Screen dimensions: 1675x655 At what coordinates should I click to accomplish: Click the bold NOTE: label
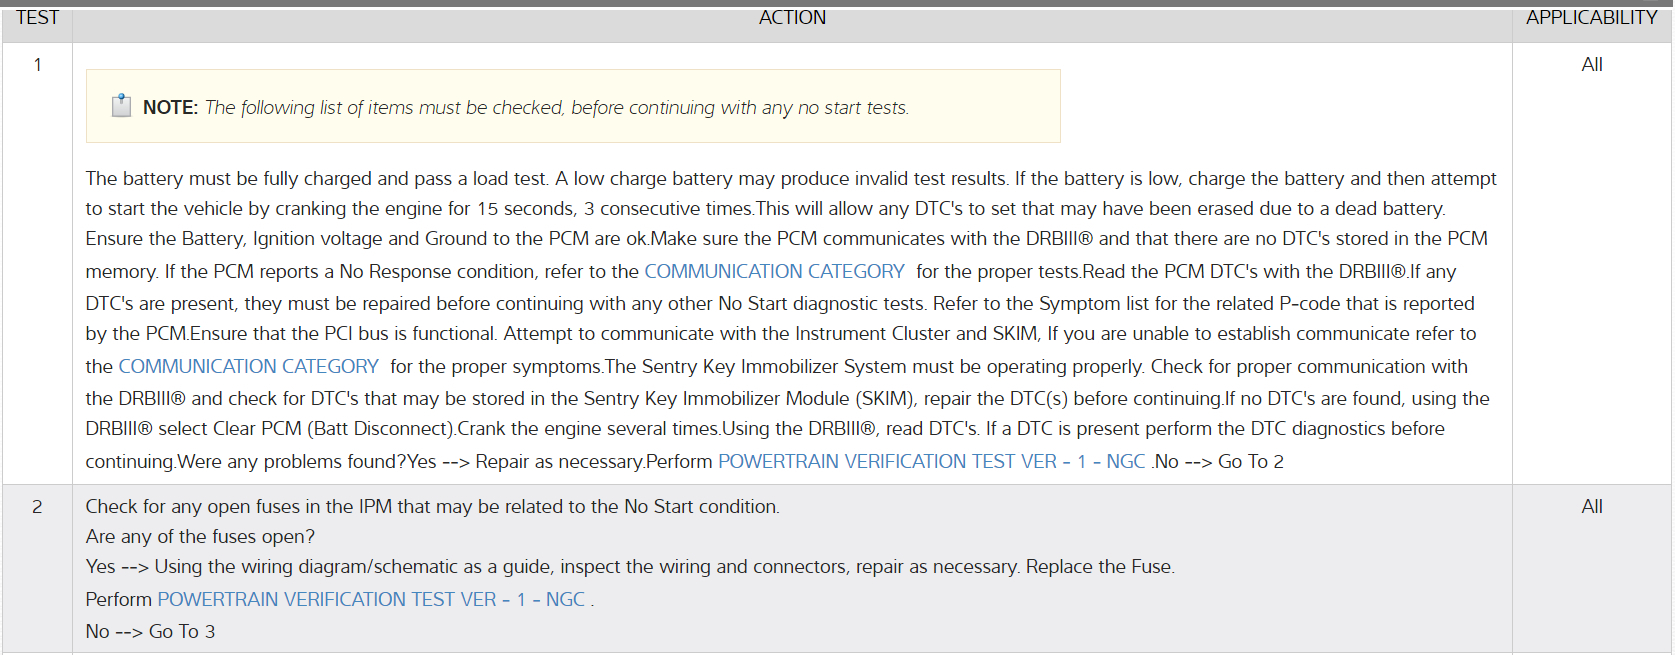(x=170, y=108)
